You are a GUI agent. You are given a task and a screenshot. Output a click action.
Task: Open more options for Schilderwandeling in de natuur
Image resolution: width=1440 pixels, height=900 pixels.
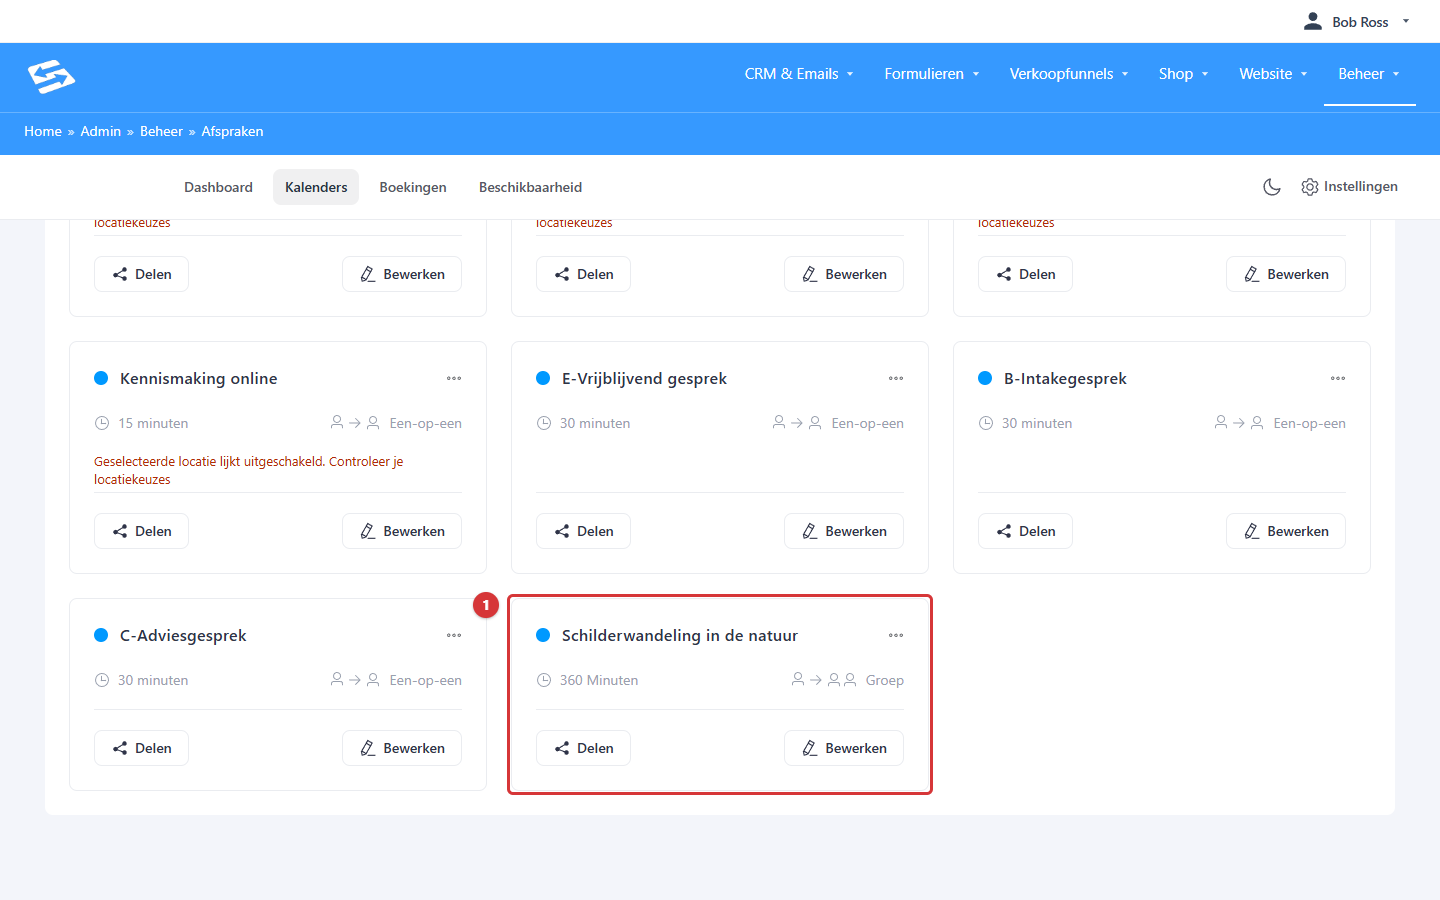[896, 635]
